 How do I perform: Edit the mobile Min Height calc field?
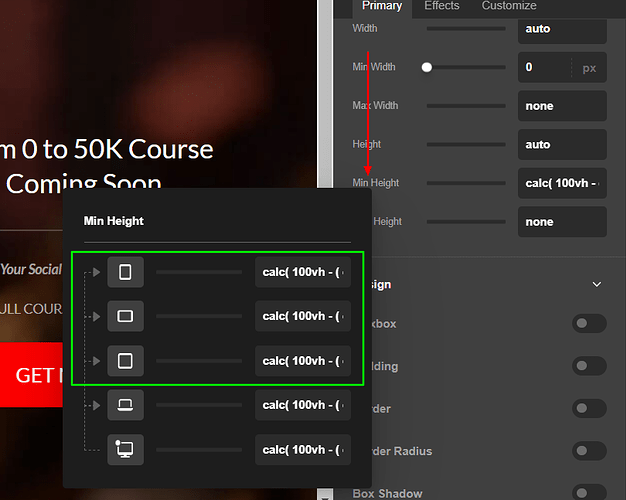tap(302, 272)
